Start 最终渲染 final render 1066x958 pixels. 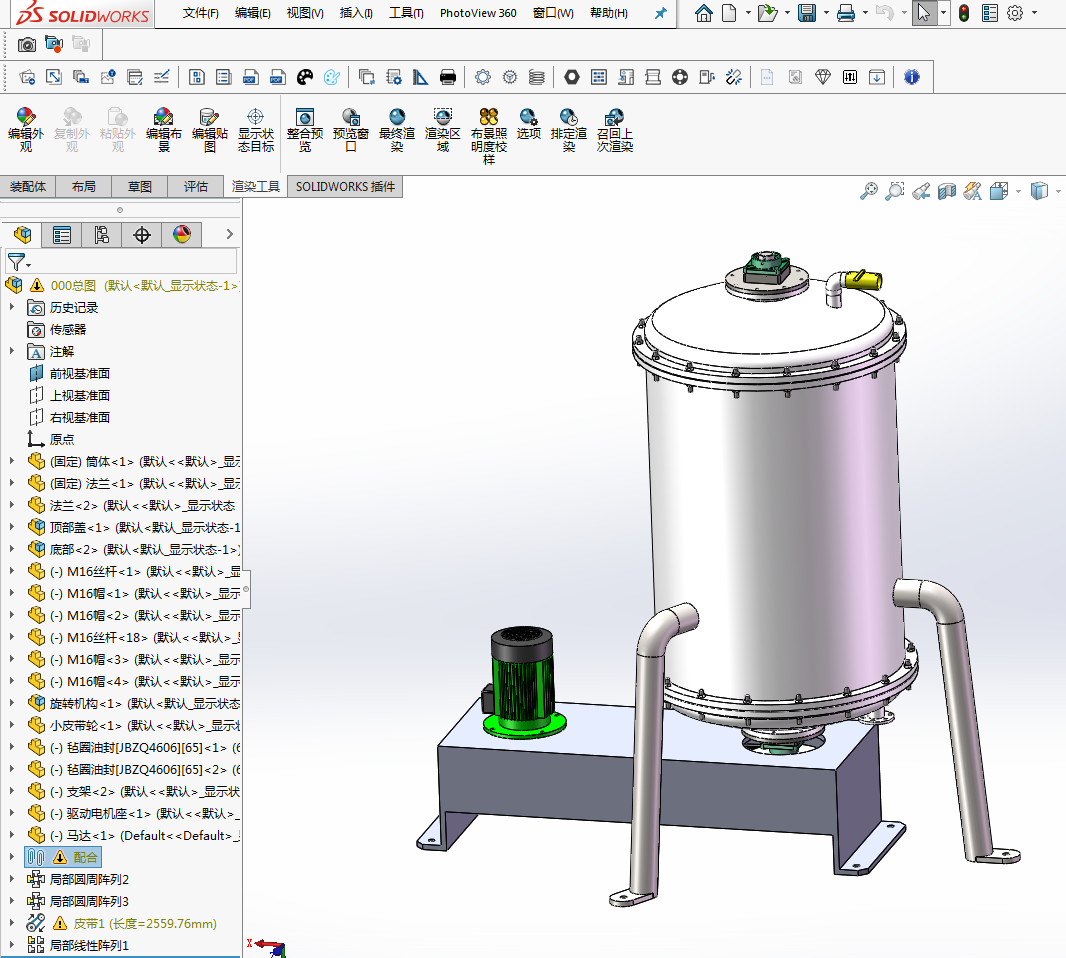pos(397,119)
